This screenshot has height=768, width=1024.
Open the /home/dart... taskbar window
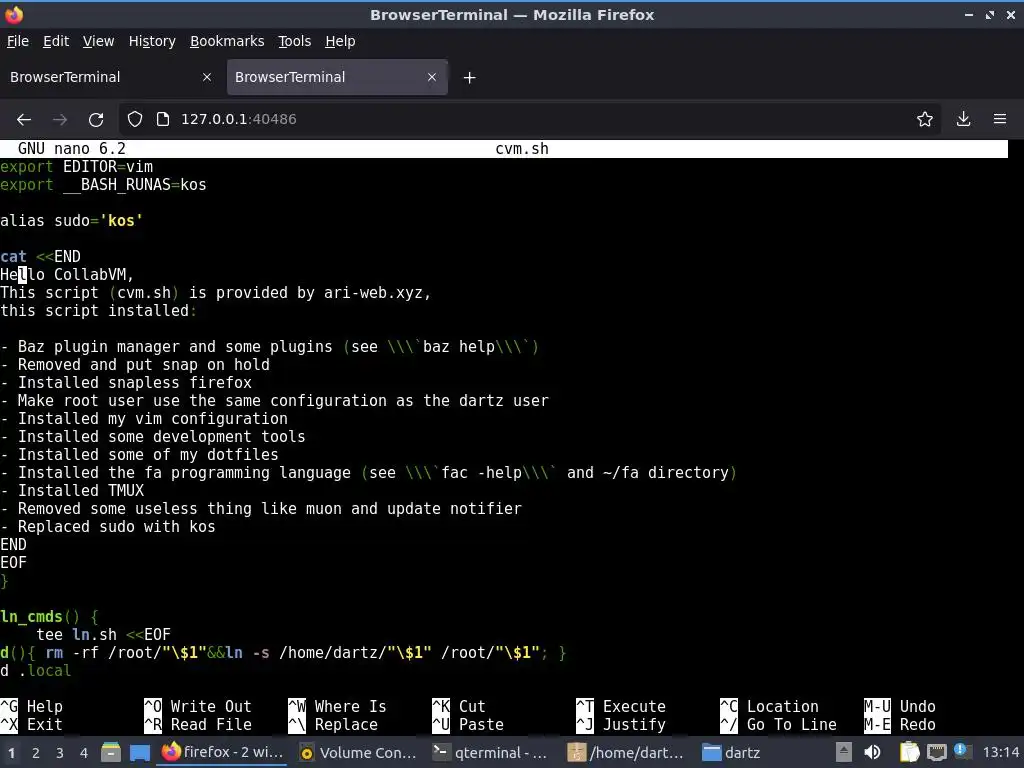[626, 752]
